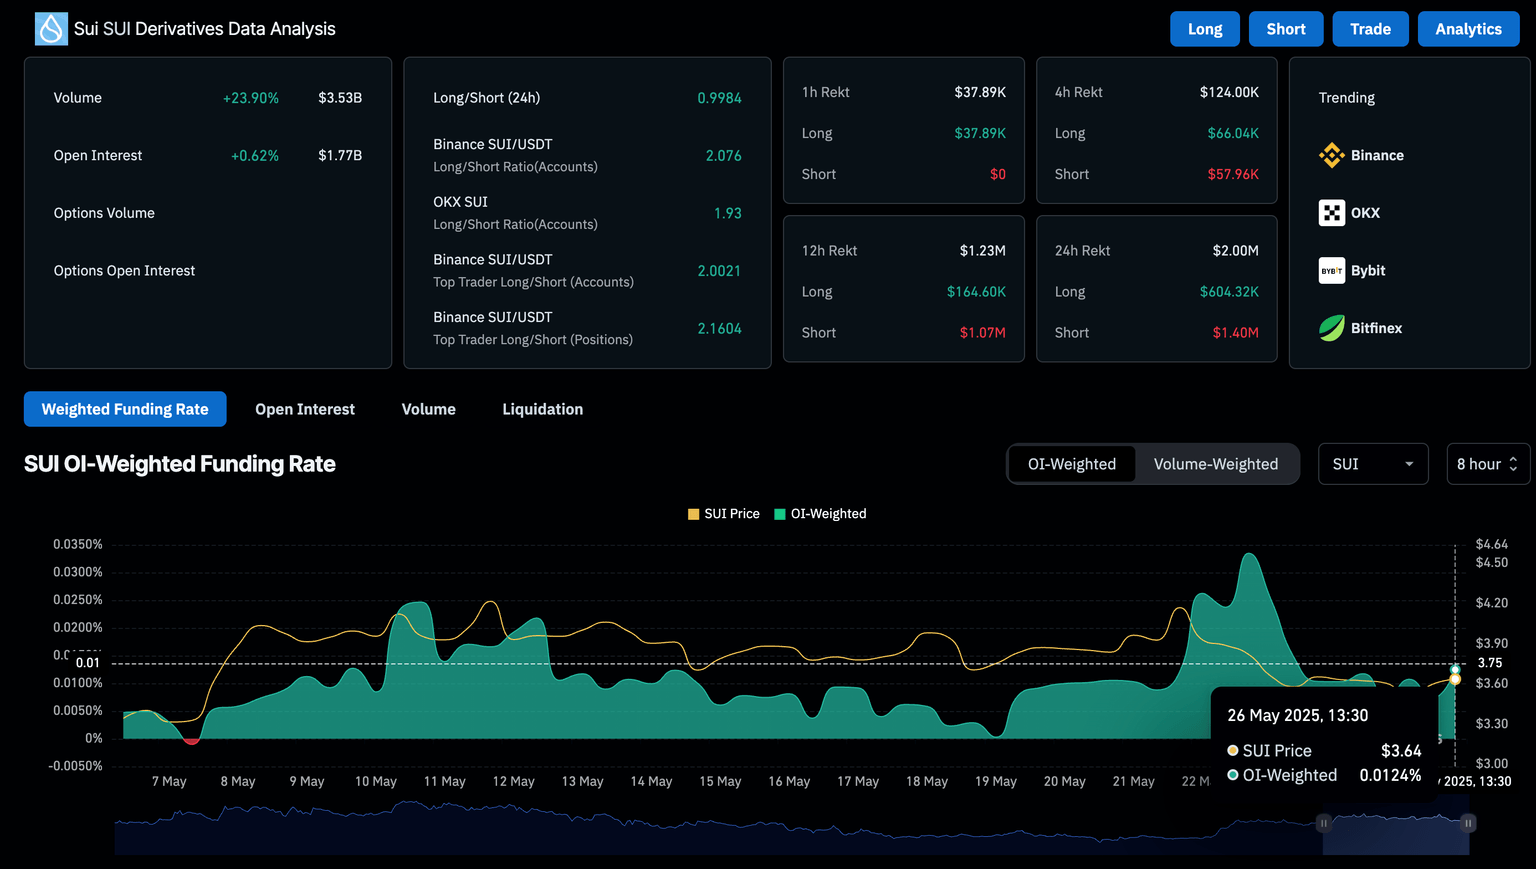Click the Bybit logo icon

pos(1331,271)
